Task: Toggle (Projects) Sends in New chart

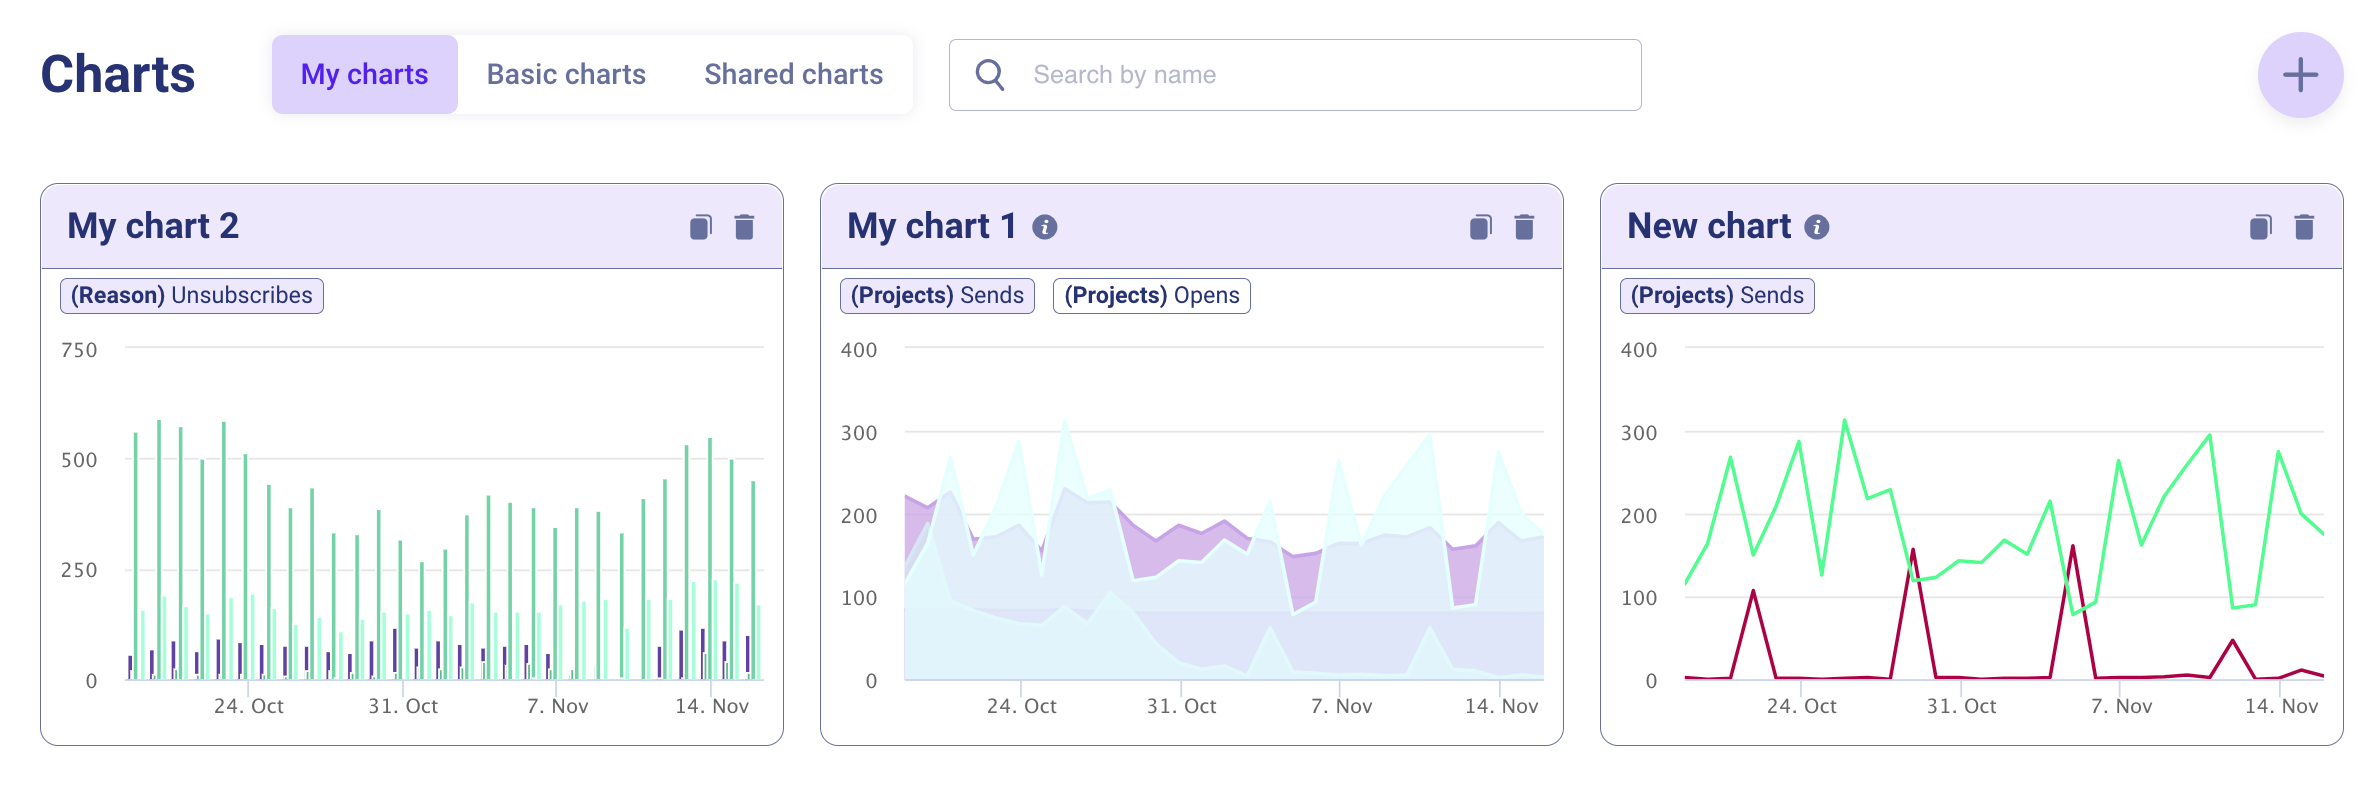Action: coord(1717,296)
